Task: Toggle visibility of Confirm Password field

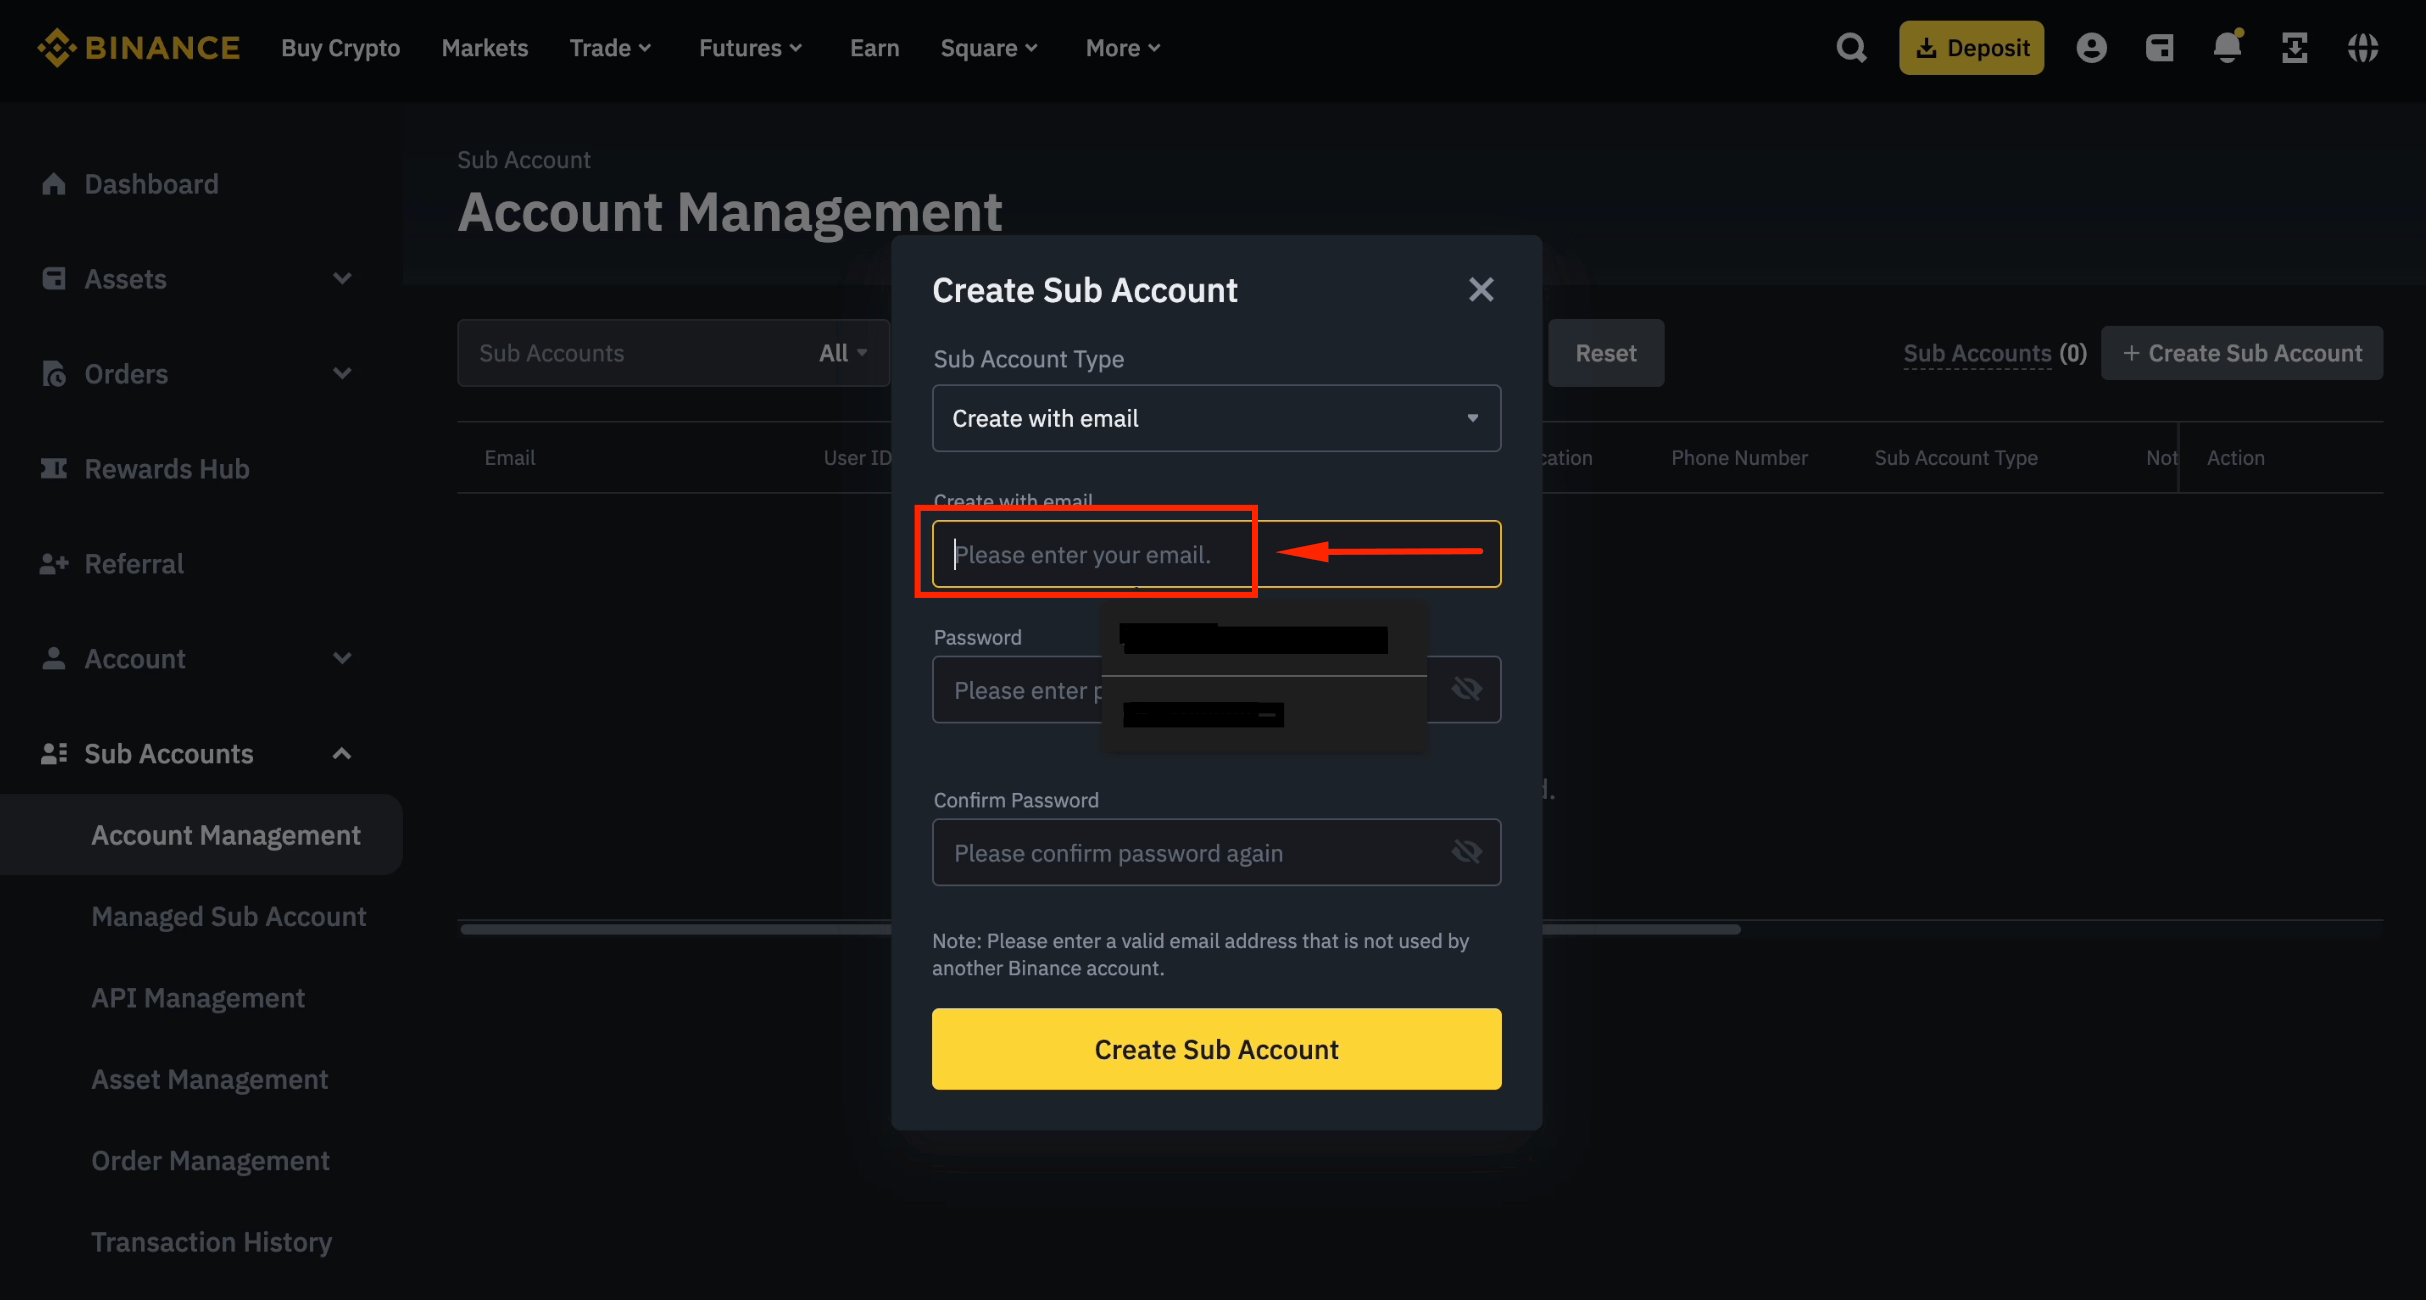Action: [1467, 852]
